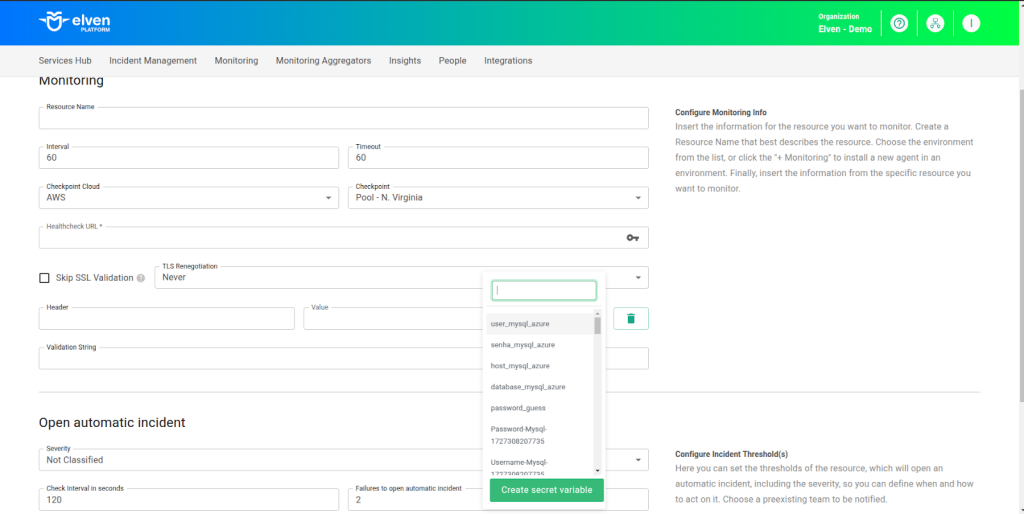Click the Elven Platform logo
The image size is (1024, 514).
[x=77, y=22]
